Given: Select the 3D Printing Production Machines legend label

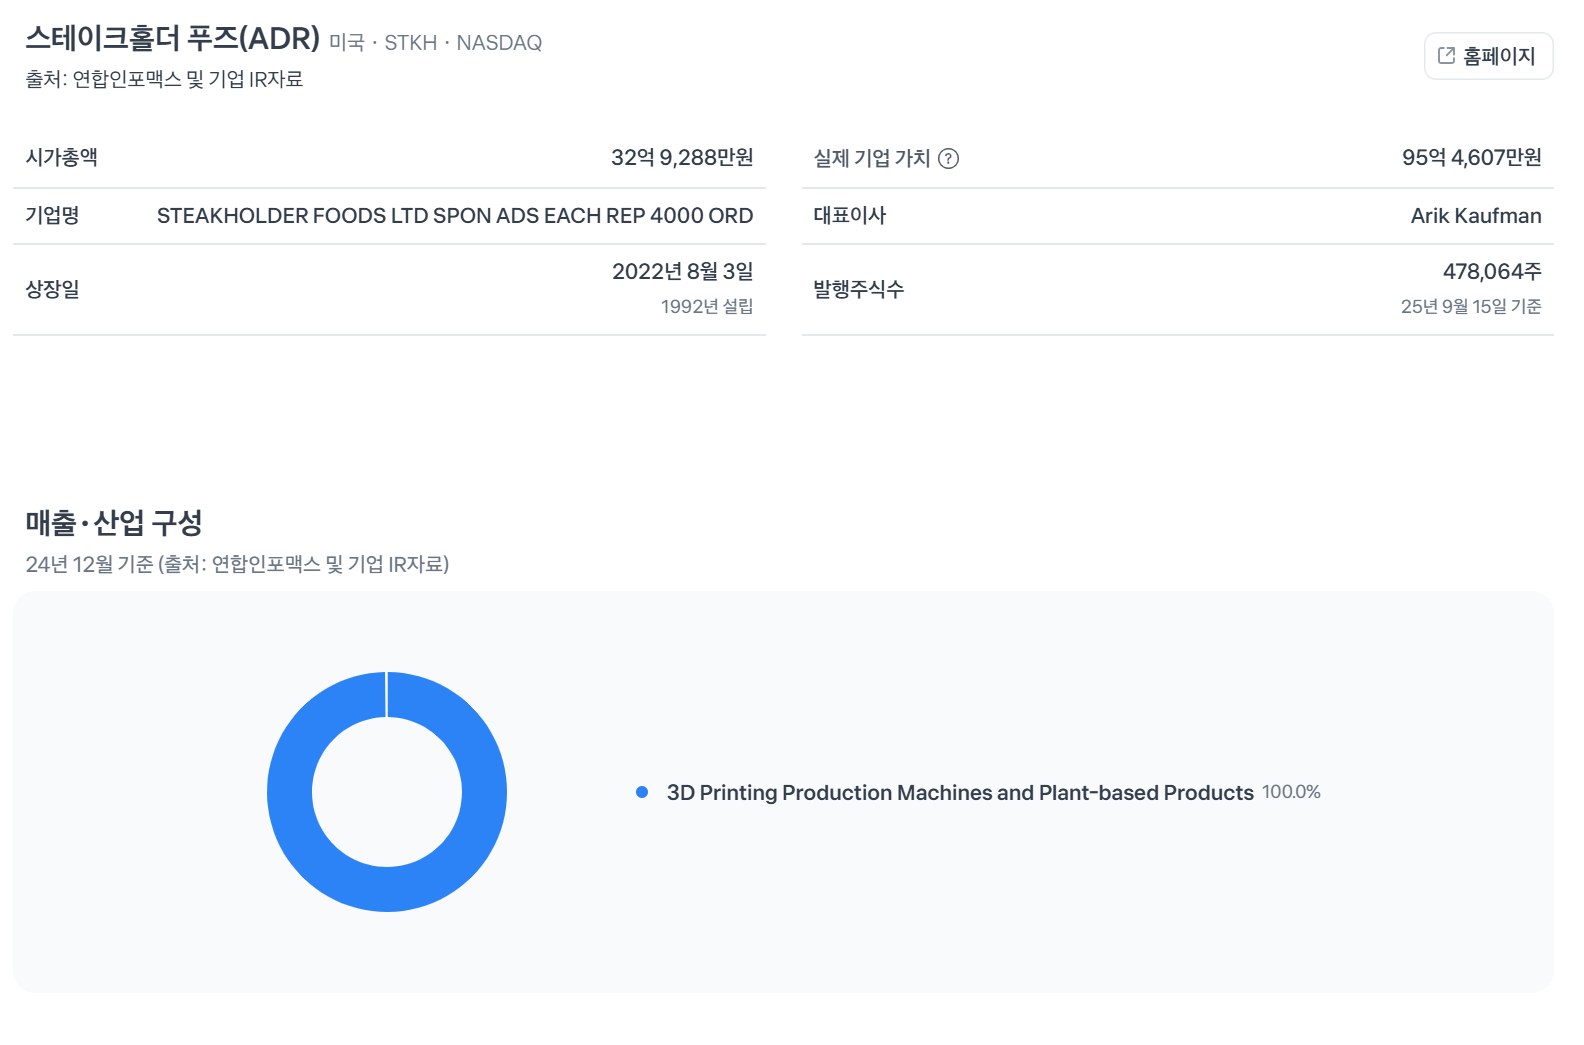Looking at the screenshot, I should [x=960, y=792].
